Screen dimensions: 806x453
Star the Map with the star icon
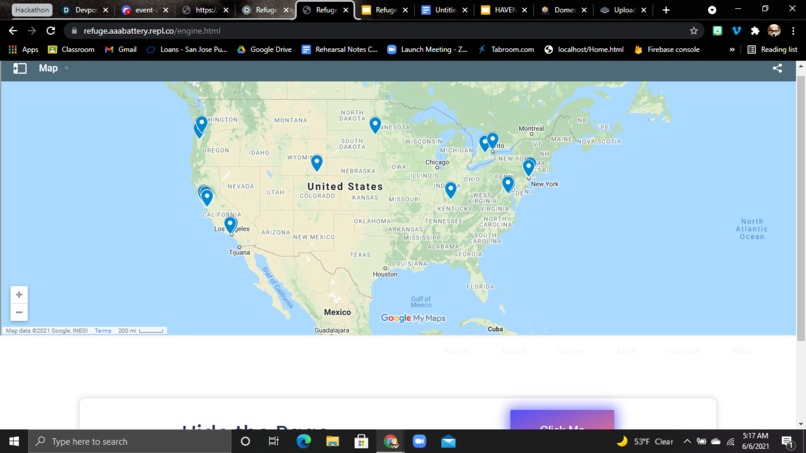(x=67, y=68)
